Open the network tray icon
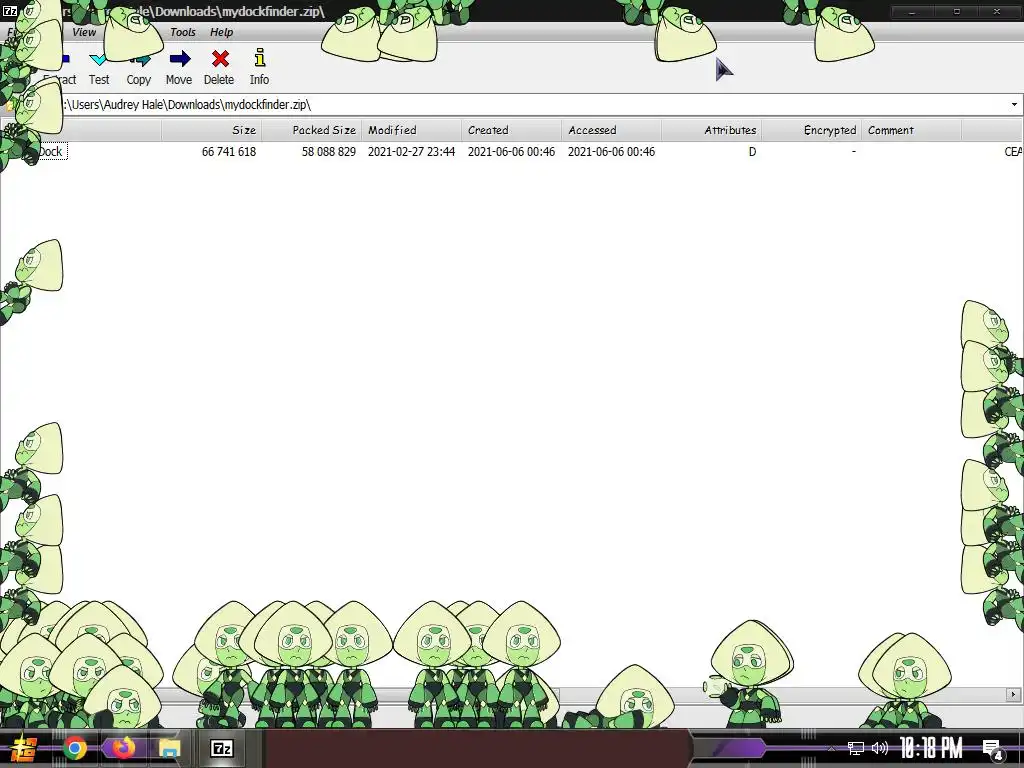The height and width of the screenshot is (768, 1024). point(856,748)
